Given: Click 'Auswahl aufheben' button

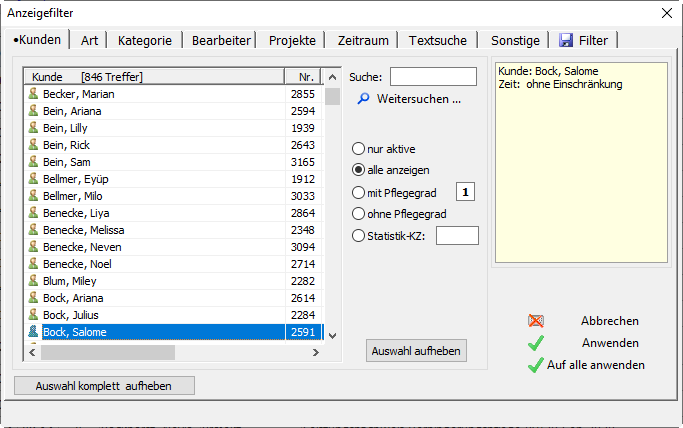Looking at the screenshot, I should 416,351.
